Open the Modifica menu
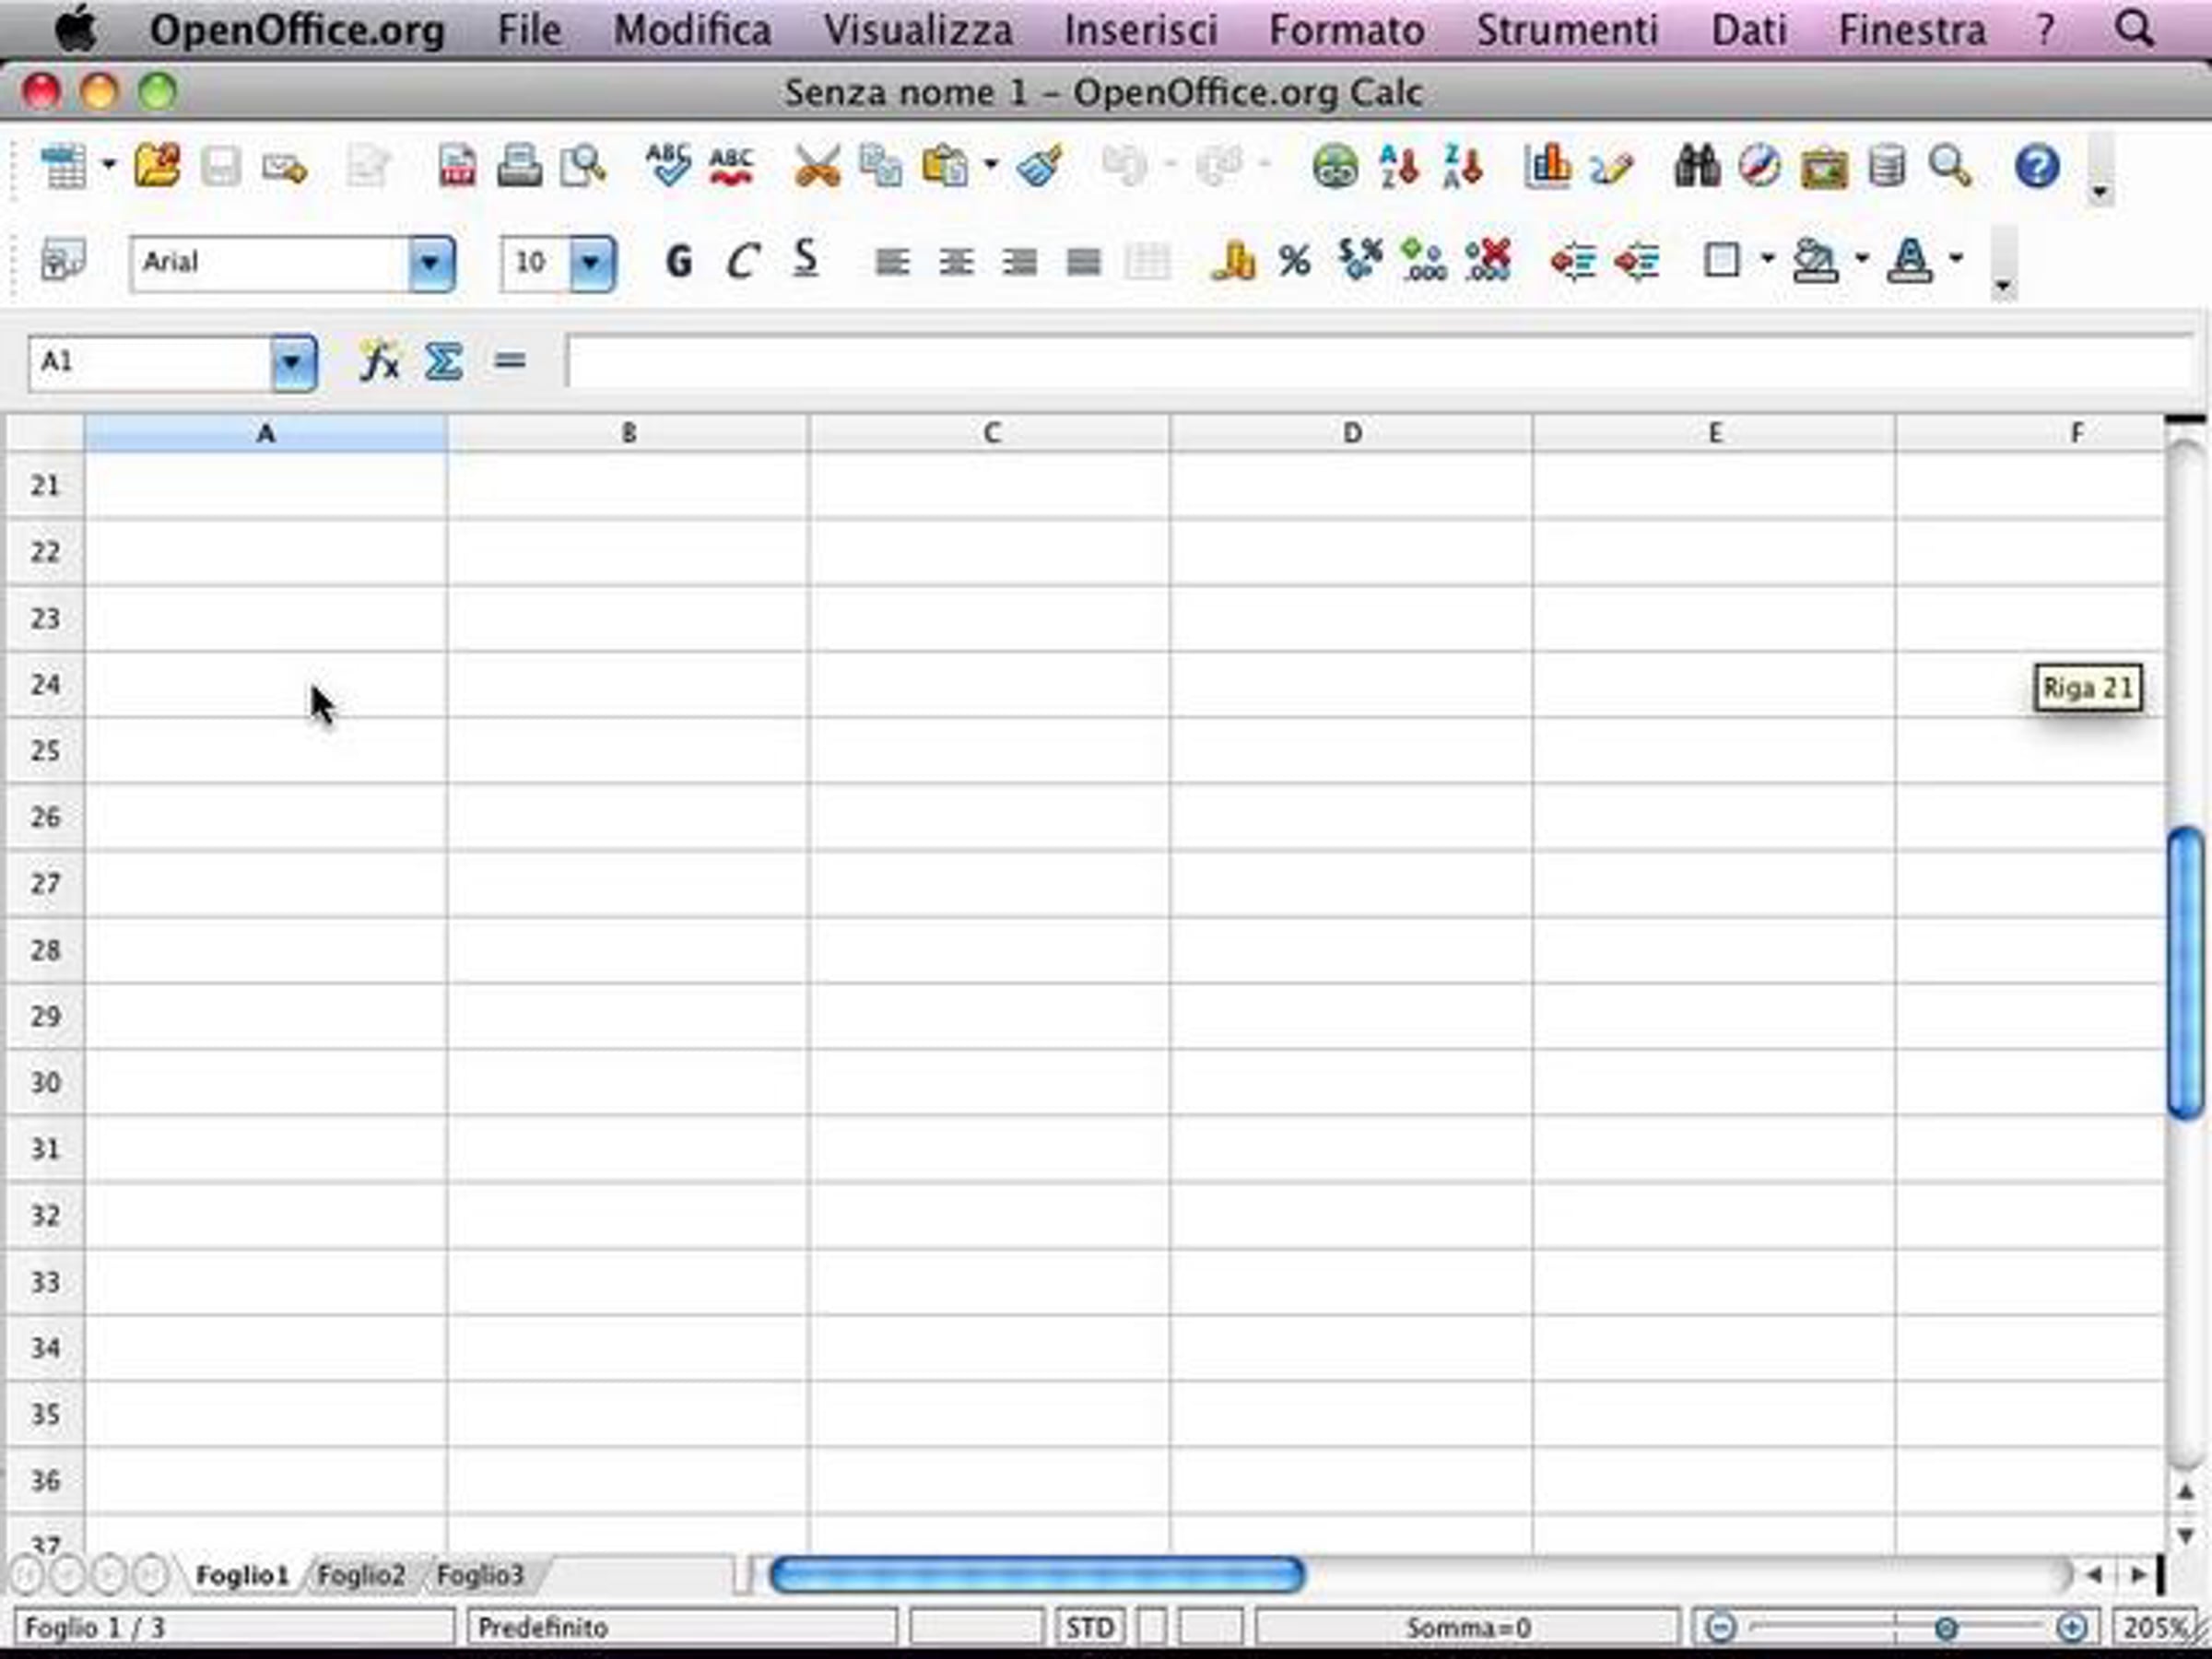This screenshot has height=1659, width=2212. tap(692, 30)
